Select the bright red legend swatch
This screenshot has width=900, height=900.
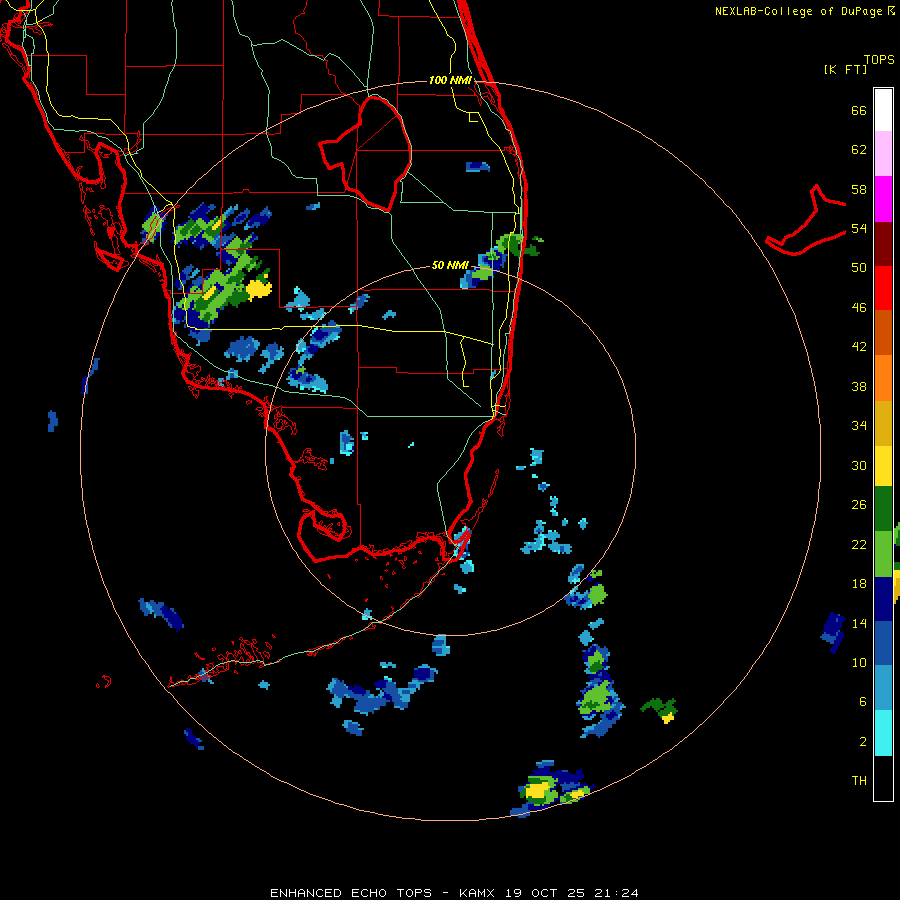883,288
